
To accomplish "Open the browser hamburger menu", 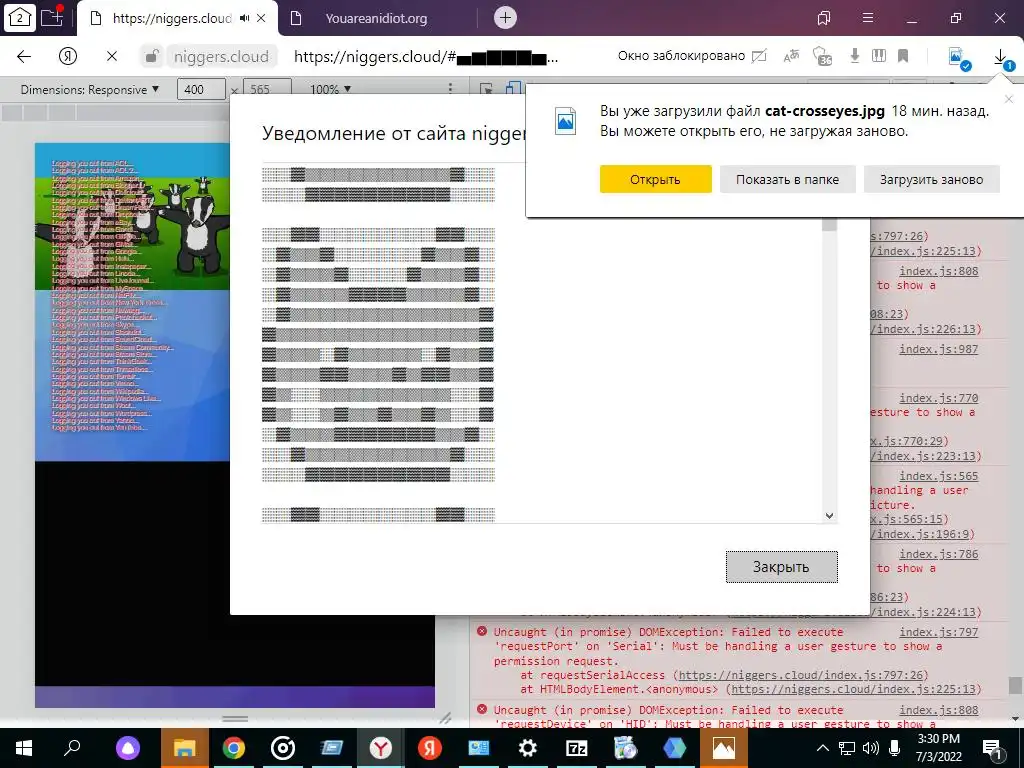I will [x=867, y=18].
